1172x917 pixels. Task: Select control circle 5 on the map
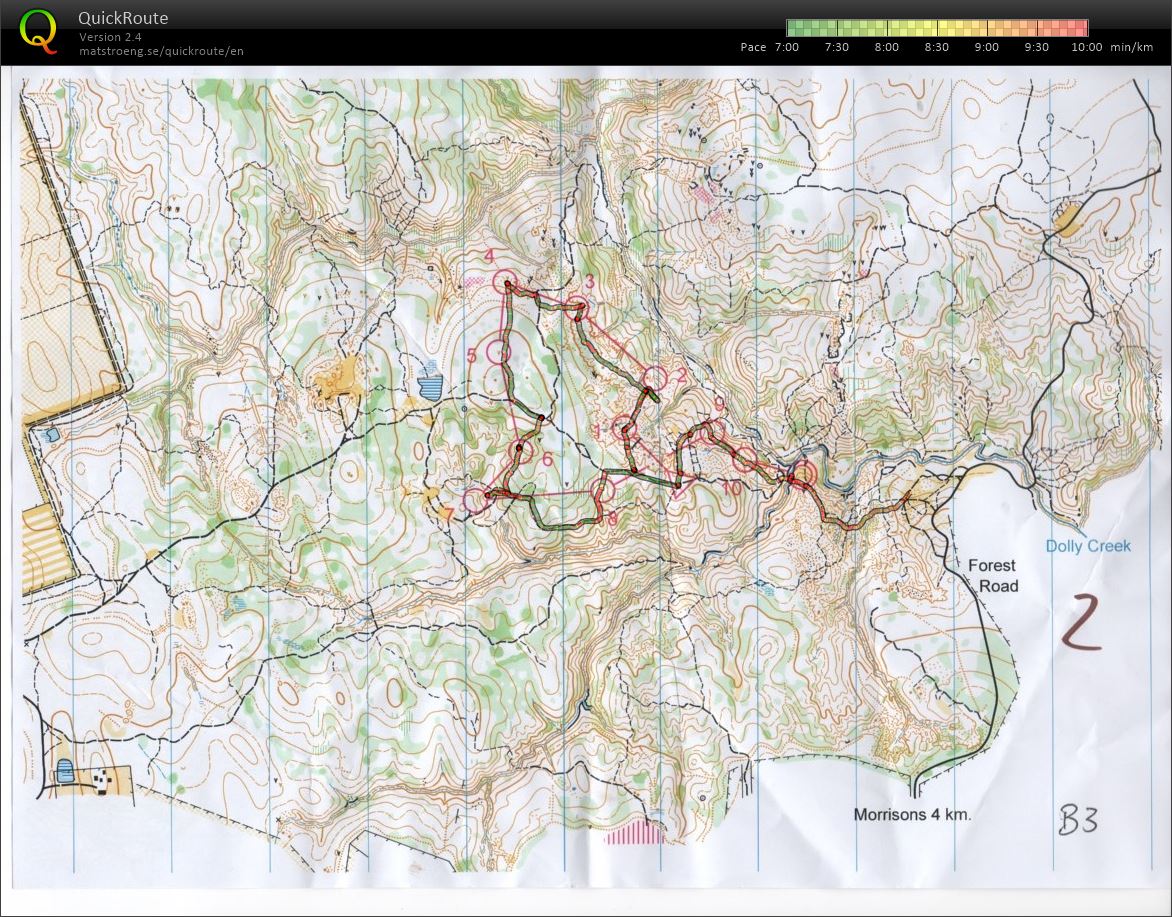tap(497, 351)
